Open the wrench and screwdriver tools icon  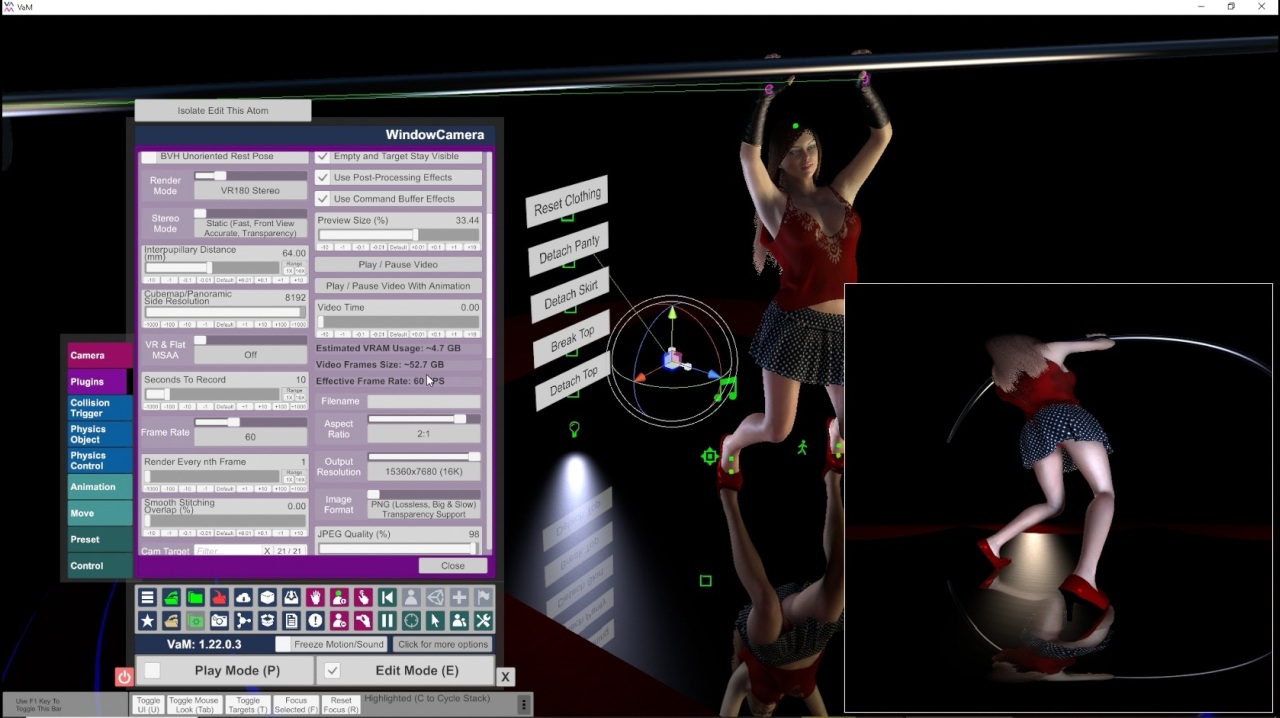(x=483, y=621)
